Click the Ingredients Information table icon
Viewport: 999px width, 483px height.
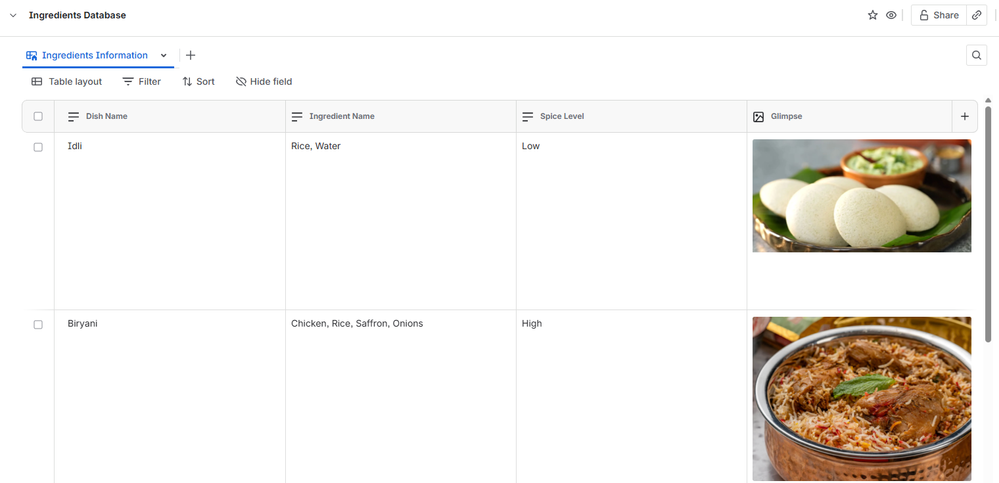point(31,55)
